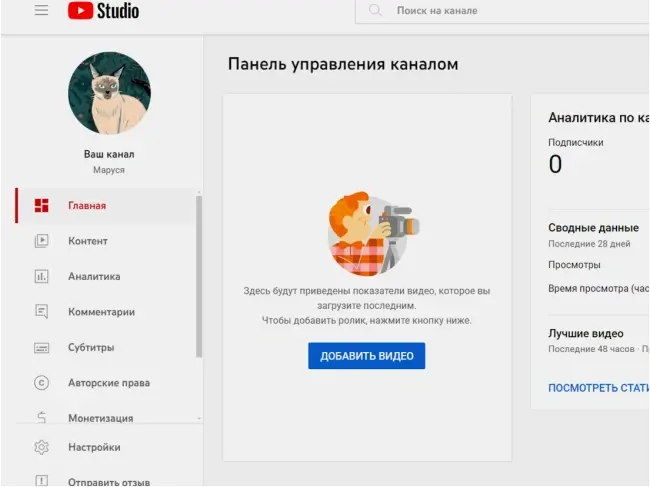
Task: Click the search magnifier icon
Action: (375, 11)
